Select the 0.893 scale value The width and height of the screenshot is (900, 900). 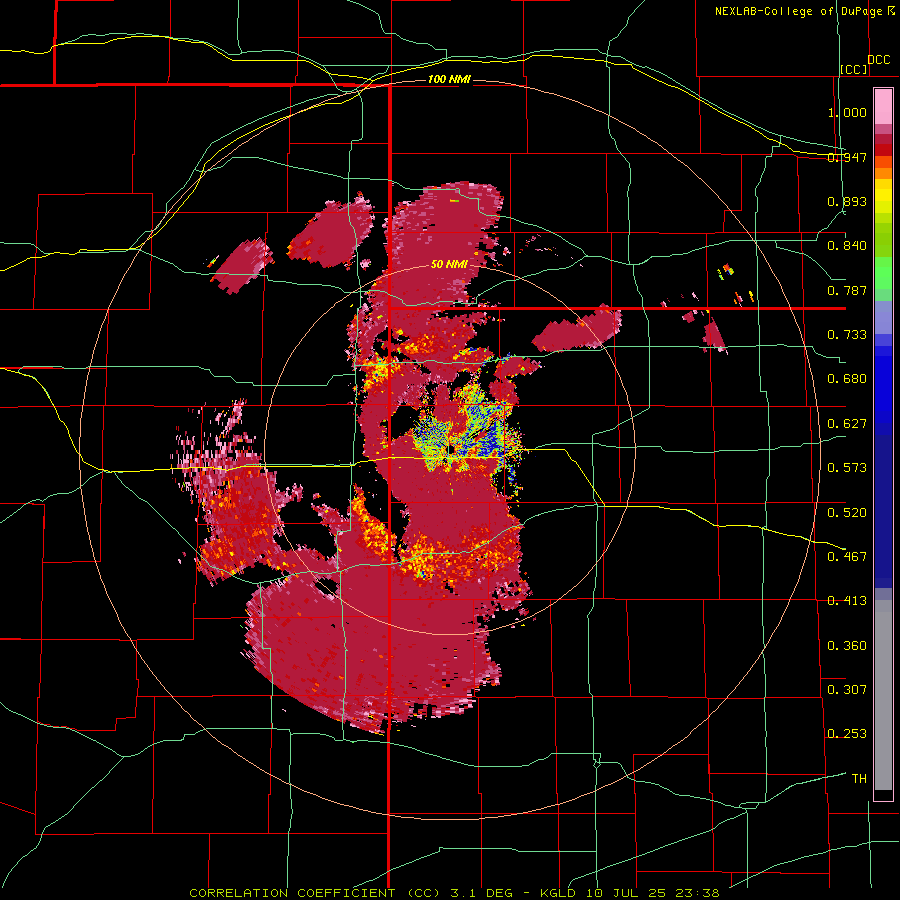847,201
